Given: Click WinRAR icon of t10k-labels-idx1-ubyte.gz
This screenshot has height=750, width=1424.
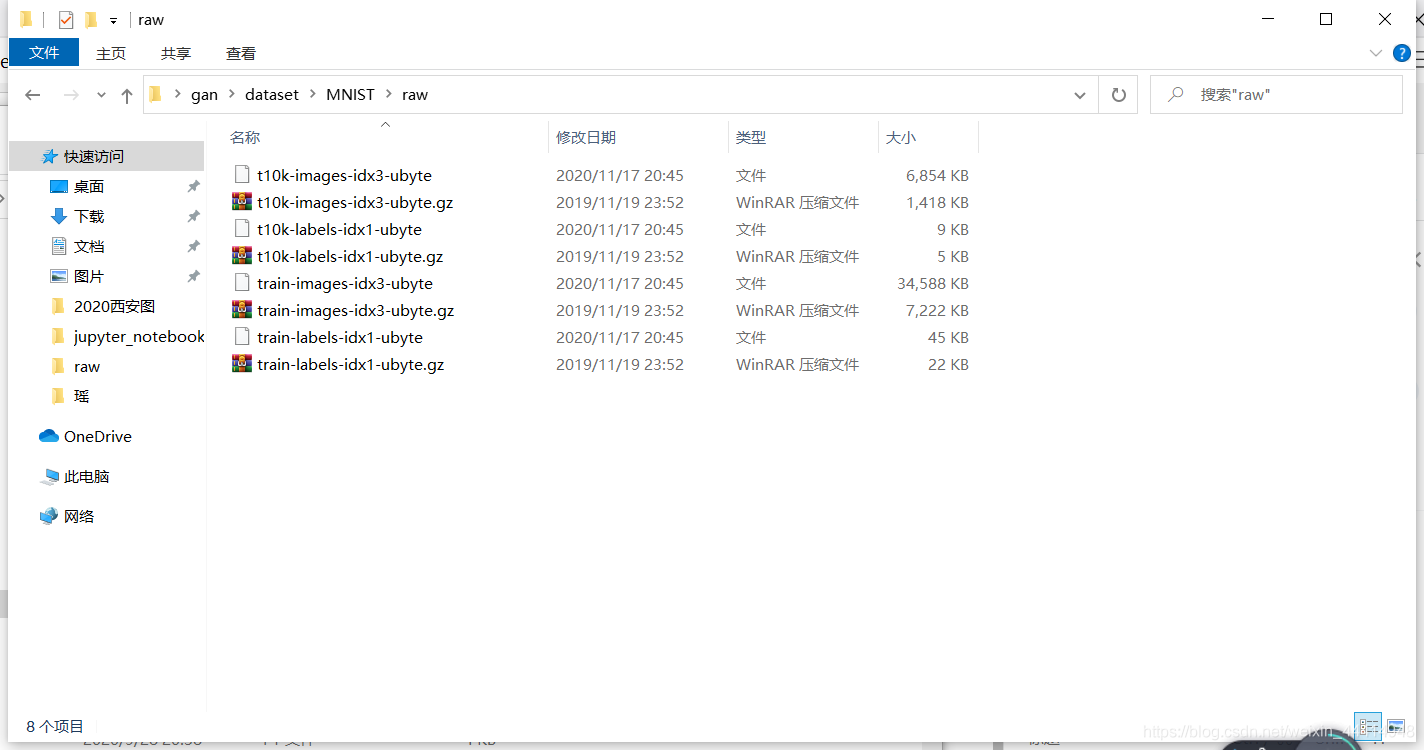Looking at the screenshot, I should (241, 256).
